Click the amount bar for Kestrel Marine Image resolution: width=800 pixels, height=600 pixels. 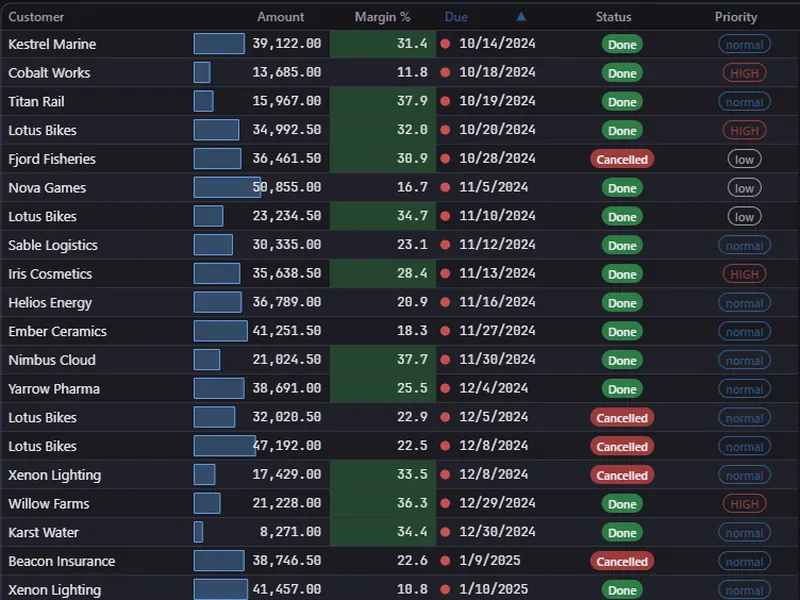click(x=219, y=44)
